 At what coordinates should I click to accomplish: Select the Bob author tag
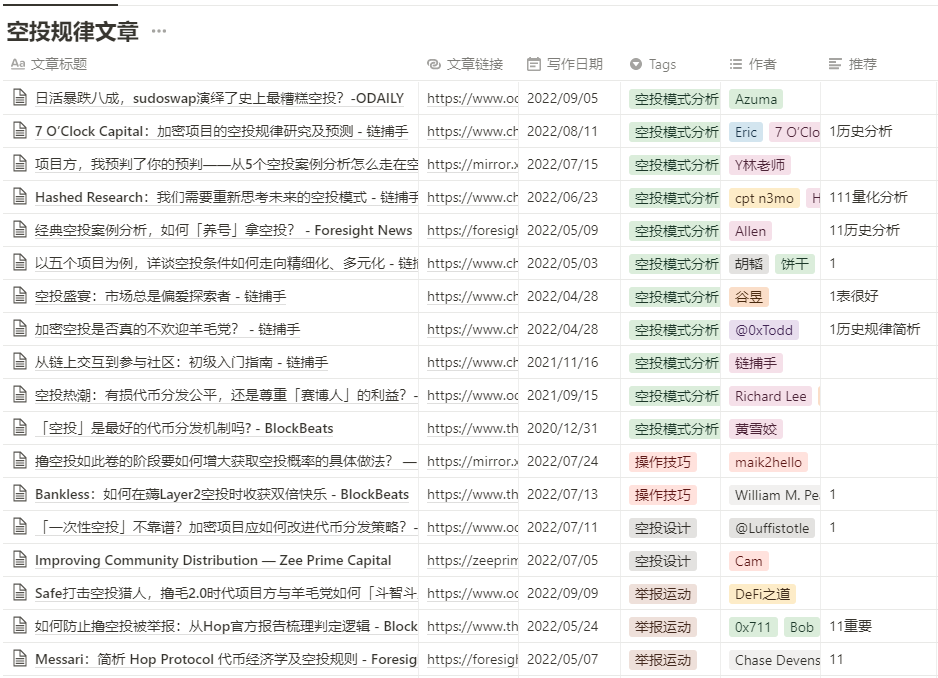[x=801, y=627]
